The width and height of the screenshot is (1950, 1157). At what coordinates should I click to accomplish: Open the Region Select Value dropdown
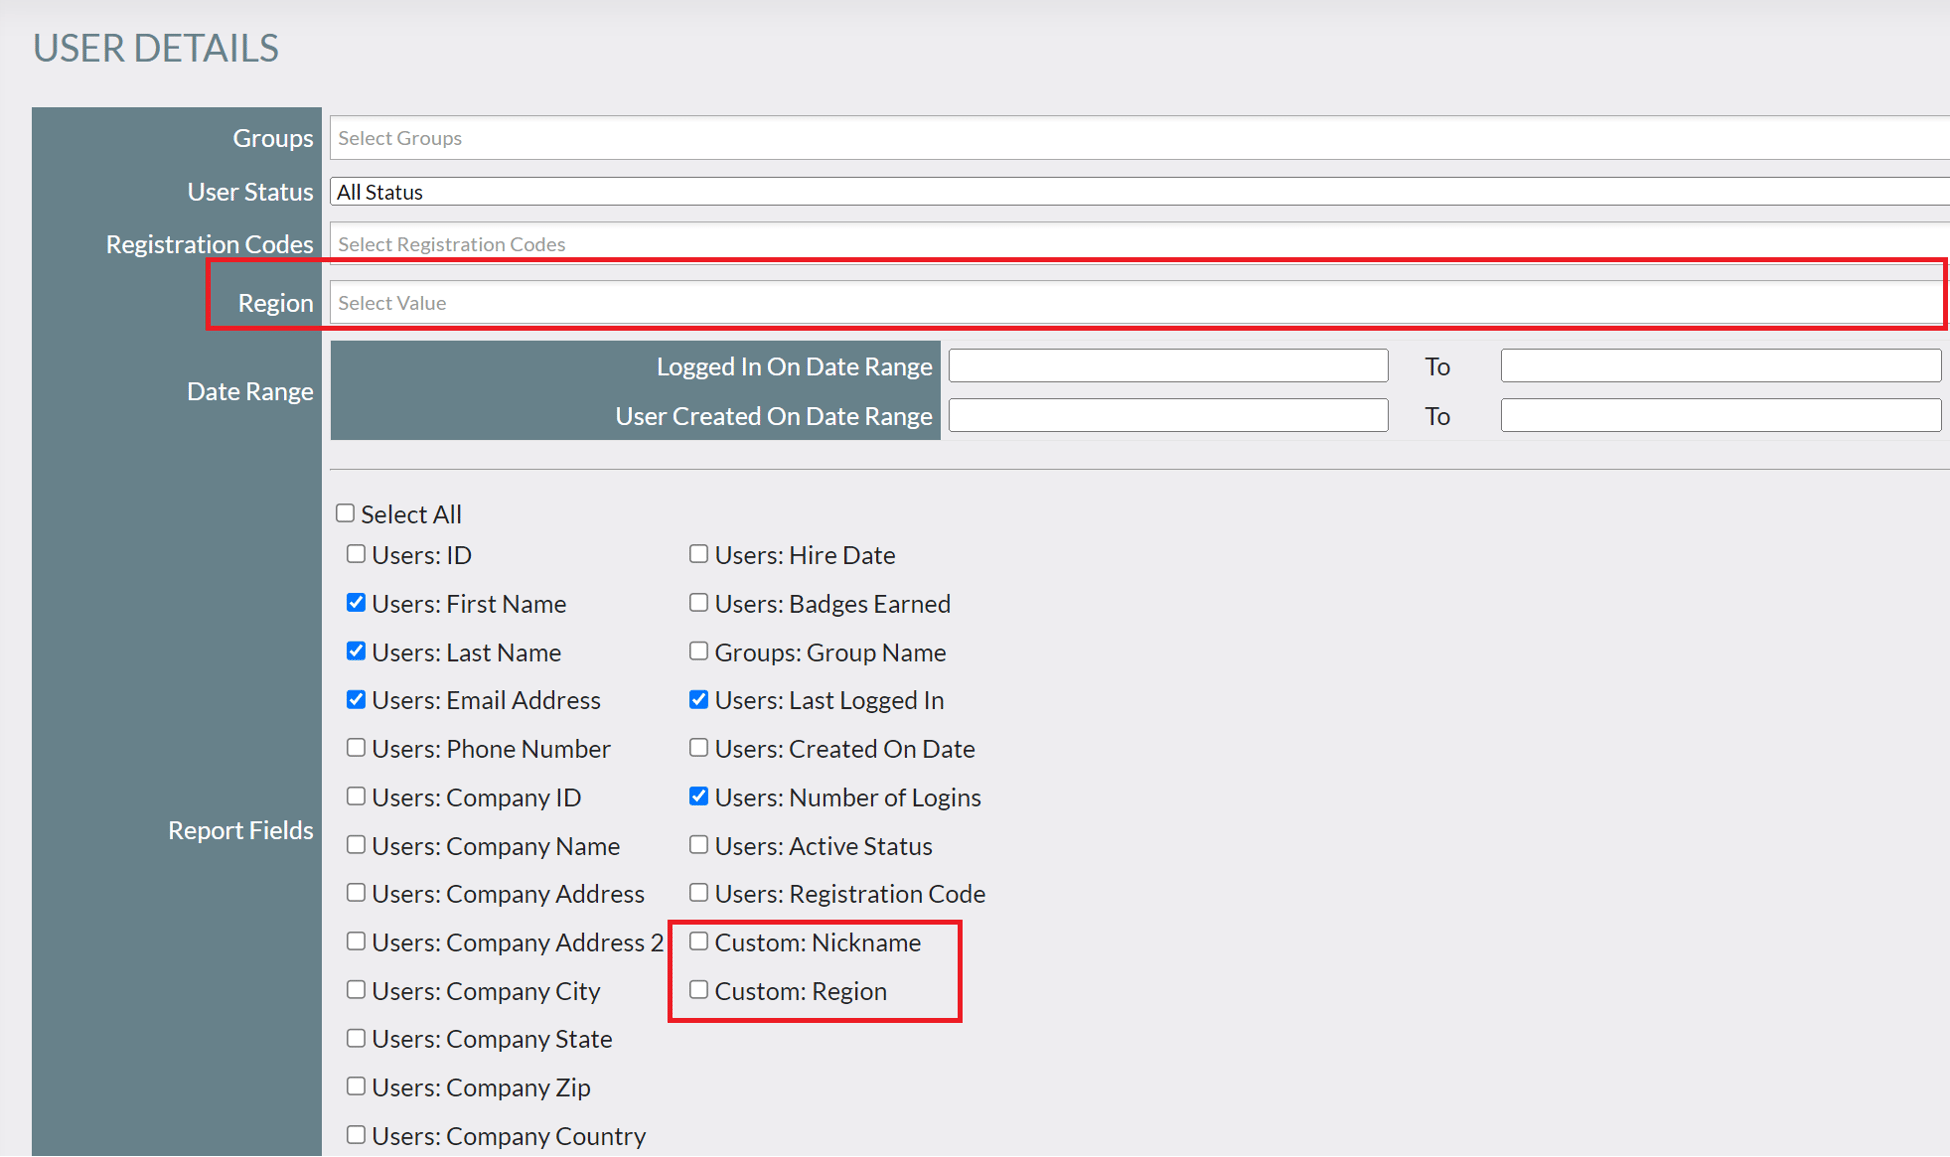point(900,302)
